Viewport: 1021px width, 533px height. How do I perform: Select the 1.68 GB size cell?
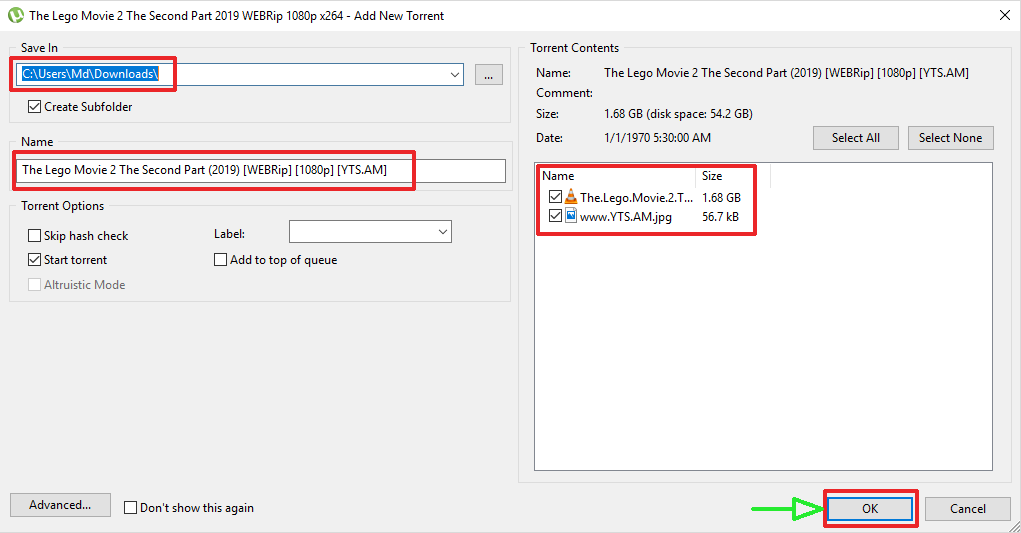(721, 197)
